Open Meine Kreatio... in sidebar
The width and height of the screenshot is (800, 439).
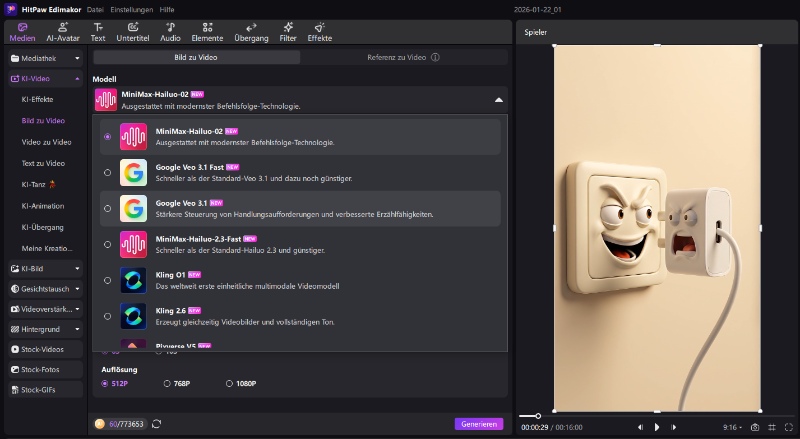pyautogui.click(x=46, y=249)
